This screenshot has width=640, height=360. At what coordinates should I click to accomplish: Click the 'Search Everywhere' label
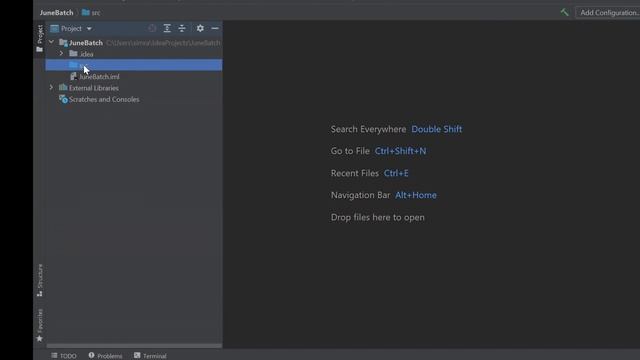pos(368,129)
